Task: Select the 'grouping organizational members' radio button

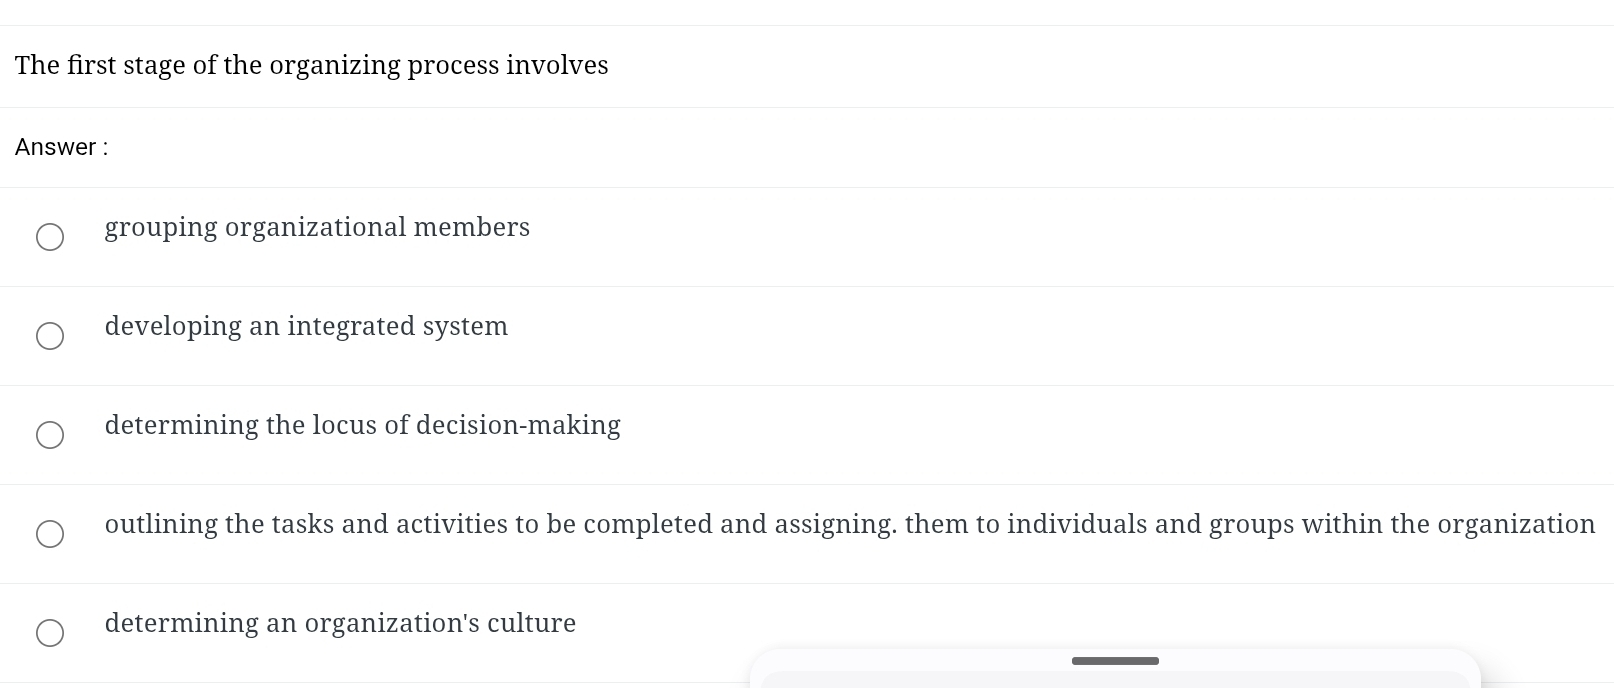Action: (50, 237)
